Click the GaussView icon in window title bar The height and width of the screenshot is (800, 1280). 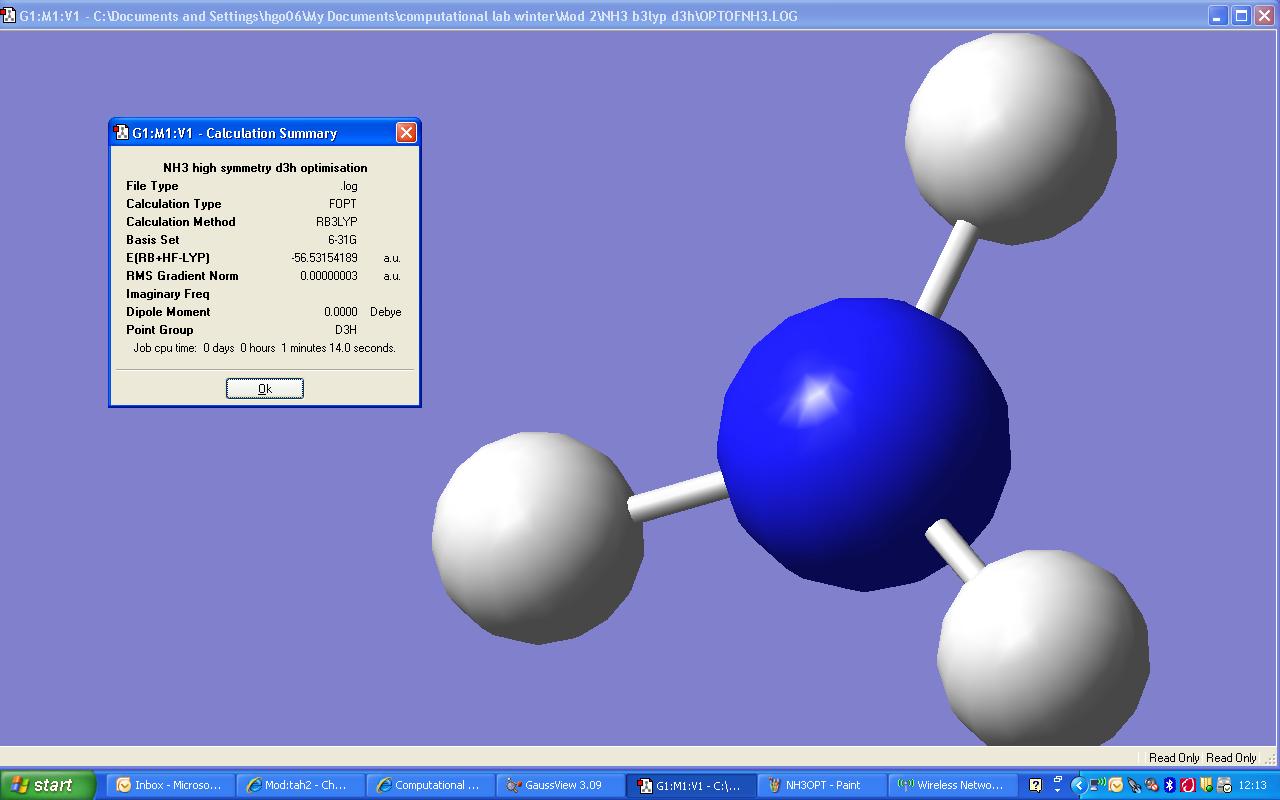tap(9, 16)
